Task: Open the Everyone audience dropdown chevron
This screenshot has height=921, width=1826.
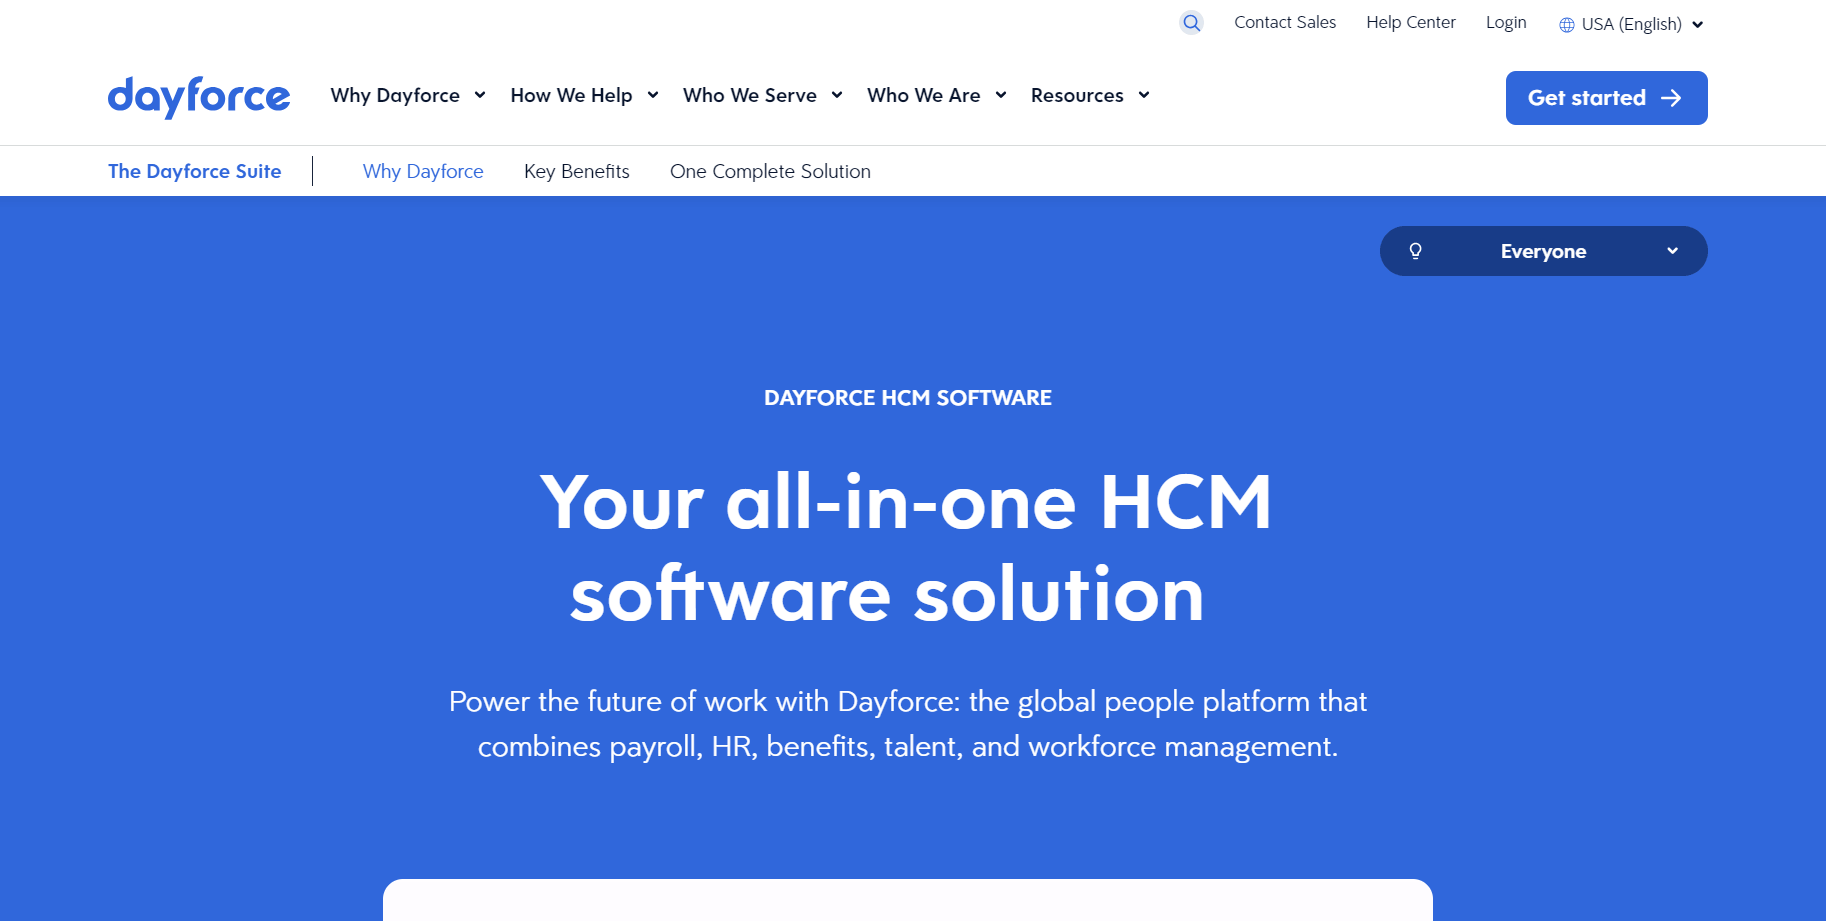Action: tap(1673, 251)
